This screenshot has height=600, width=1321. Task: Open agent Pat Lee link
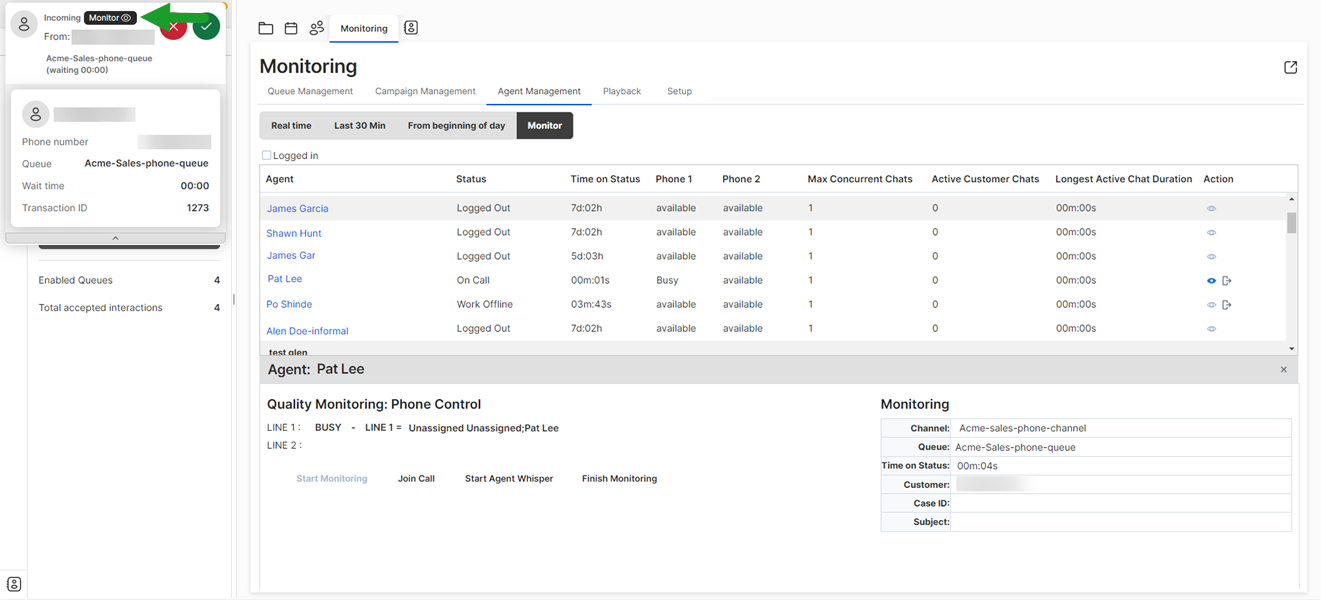(285, 279)
